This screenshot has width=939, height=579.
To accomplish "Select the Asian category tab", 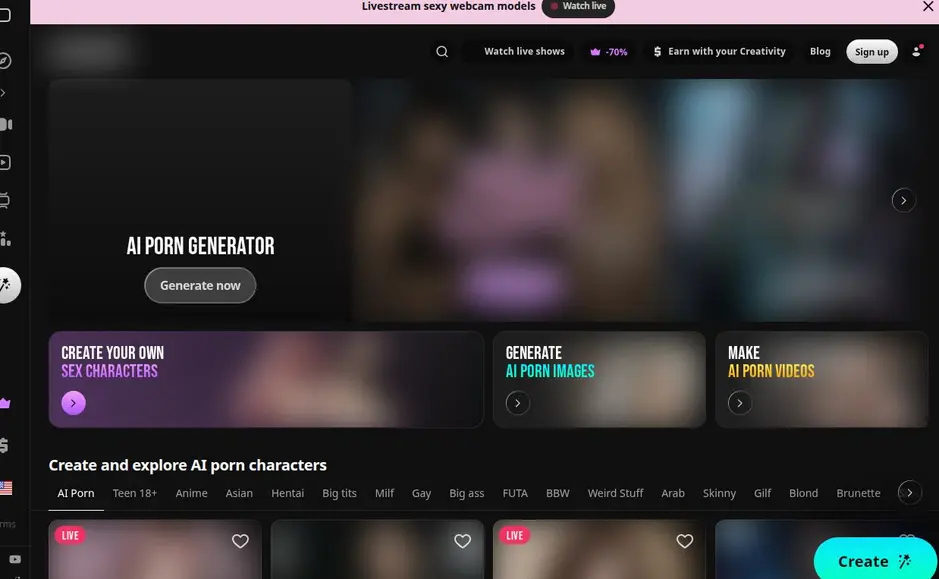I will pos(239,493).
